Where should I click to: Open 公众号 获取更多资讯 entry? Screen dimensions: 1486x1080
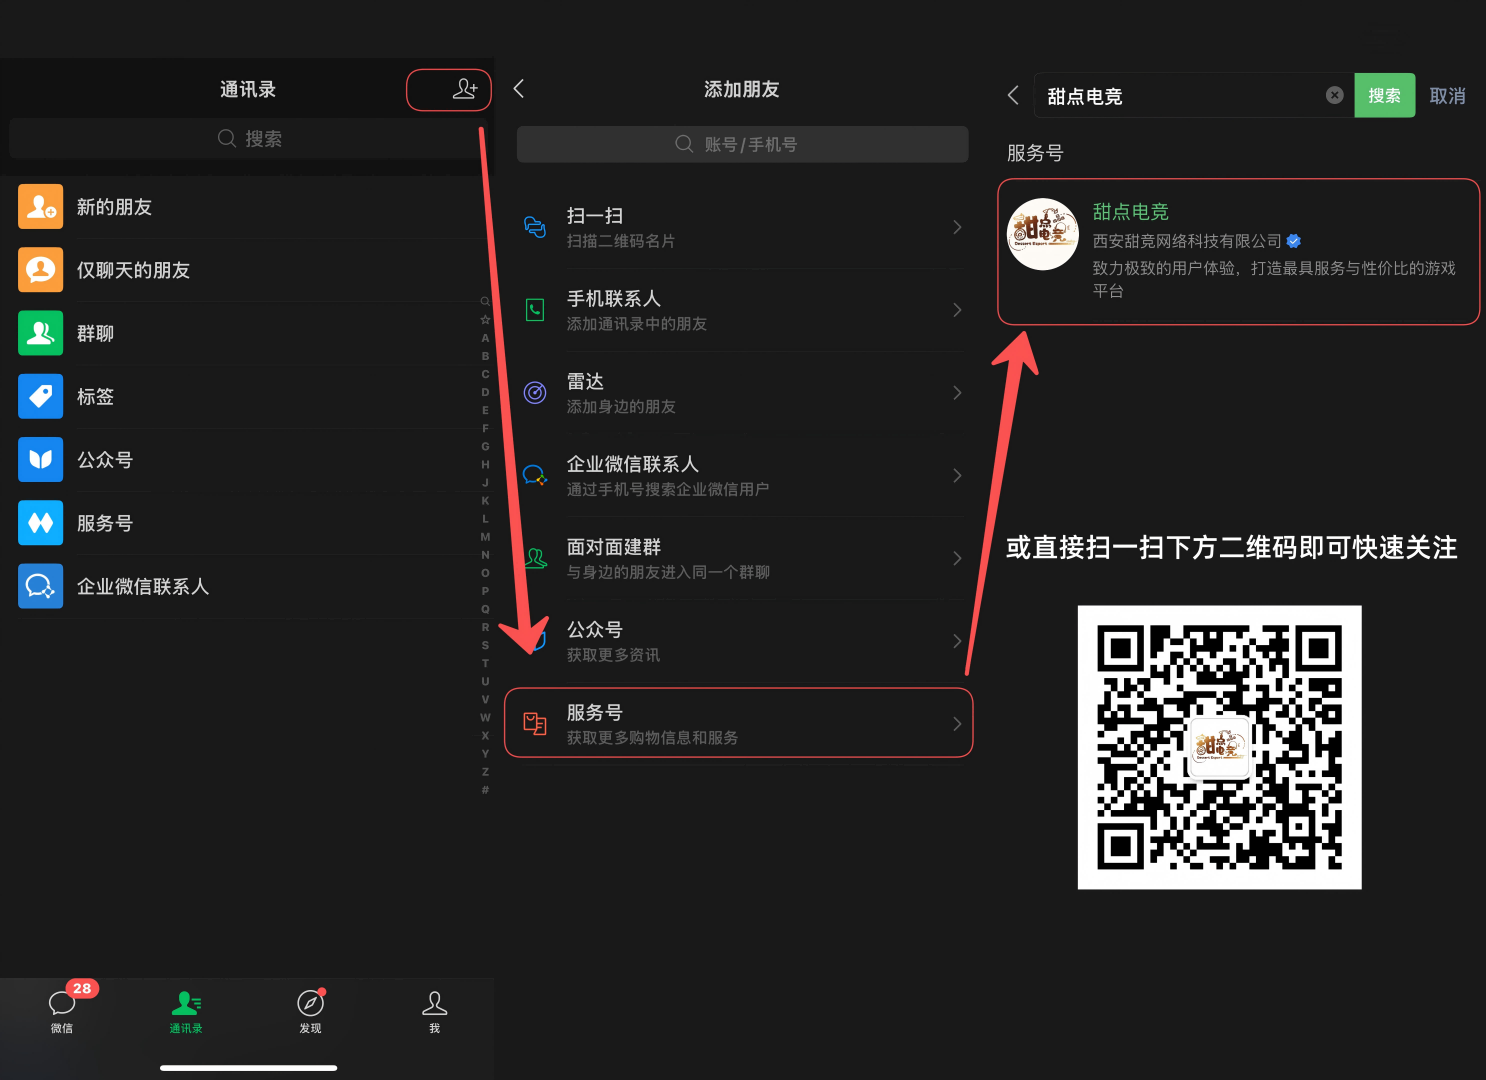(742, 641)
